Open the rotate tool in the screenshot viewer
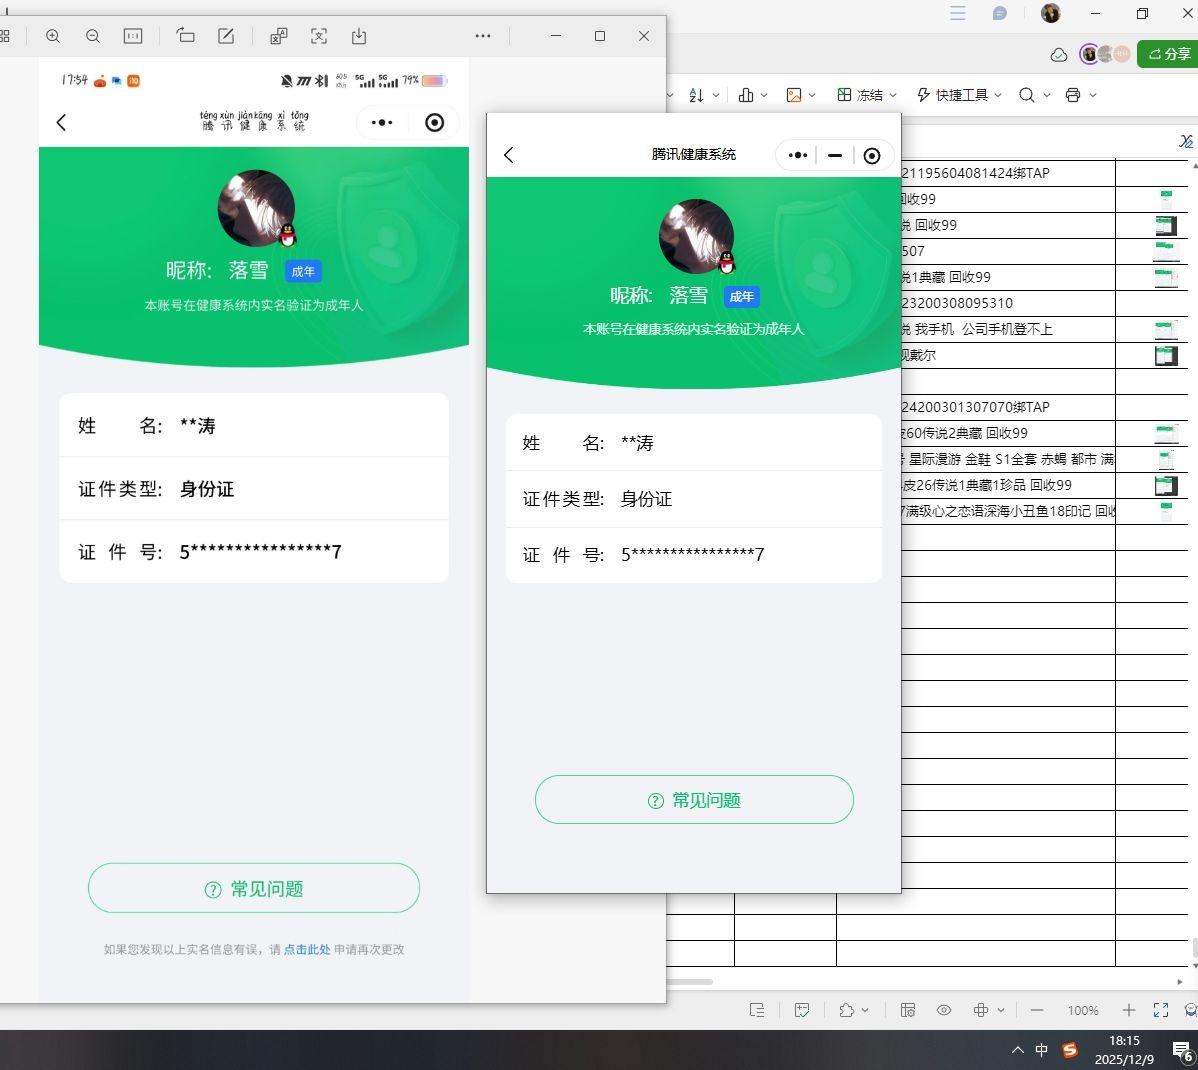1198x1070 pixels. pos(186,36)
